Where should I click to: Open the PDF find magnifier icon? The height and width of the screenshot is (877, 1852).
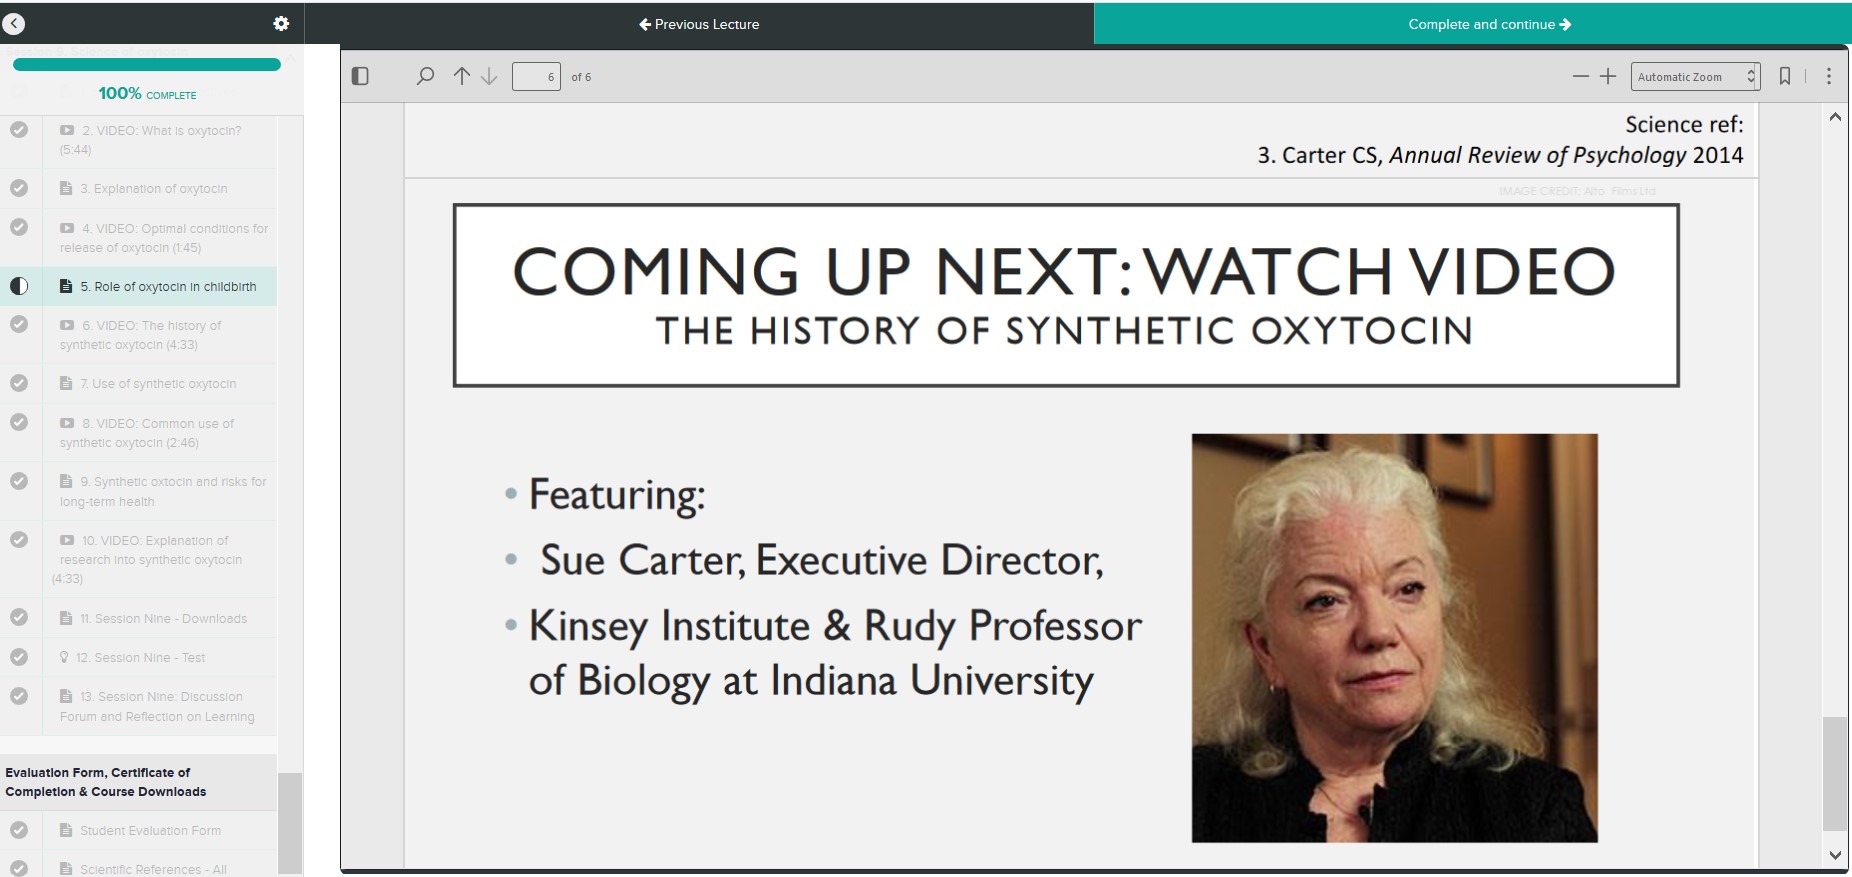[425, 76]
